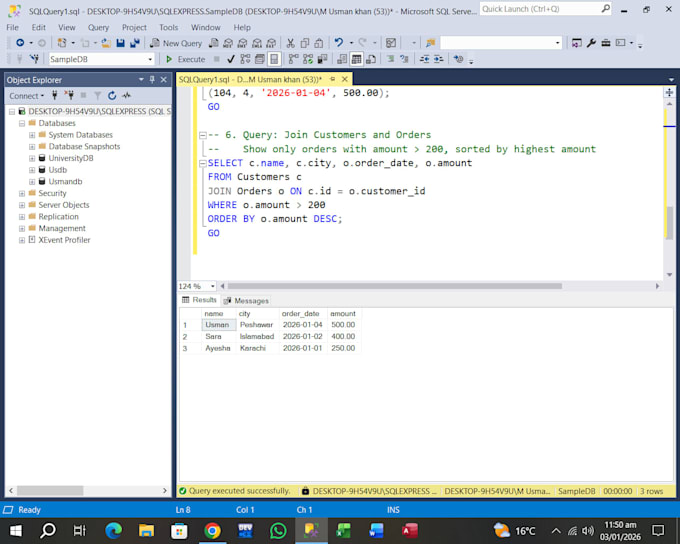Open the Query menu
Viewport: 680px width, 544px height.
(x=98, y=27)
